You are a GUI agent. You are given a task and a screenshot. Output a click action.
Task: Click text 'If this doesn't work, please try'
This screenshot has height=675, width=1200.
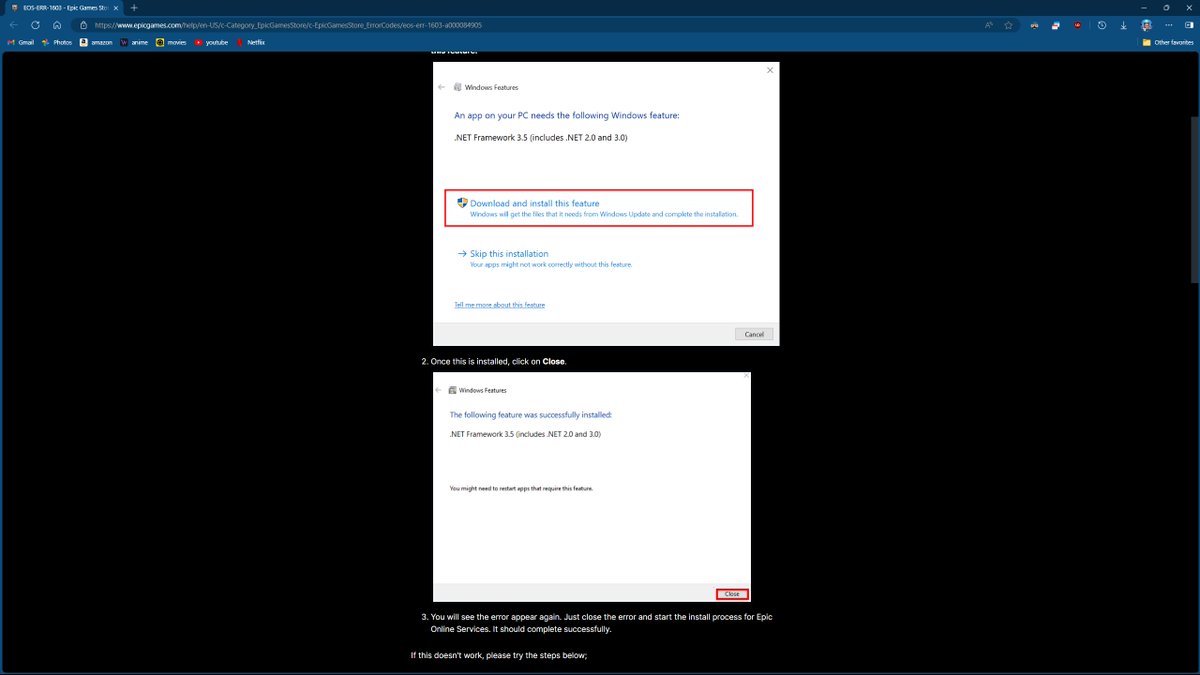pos(499,655)
